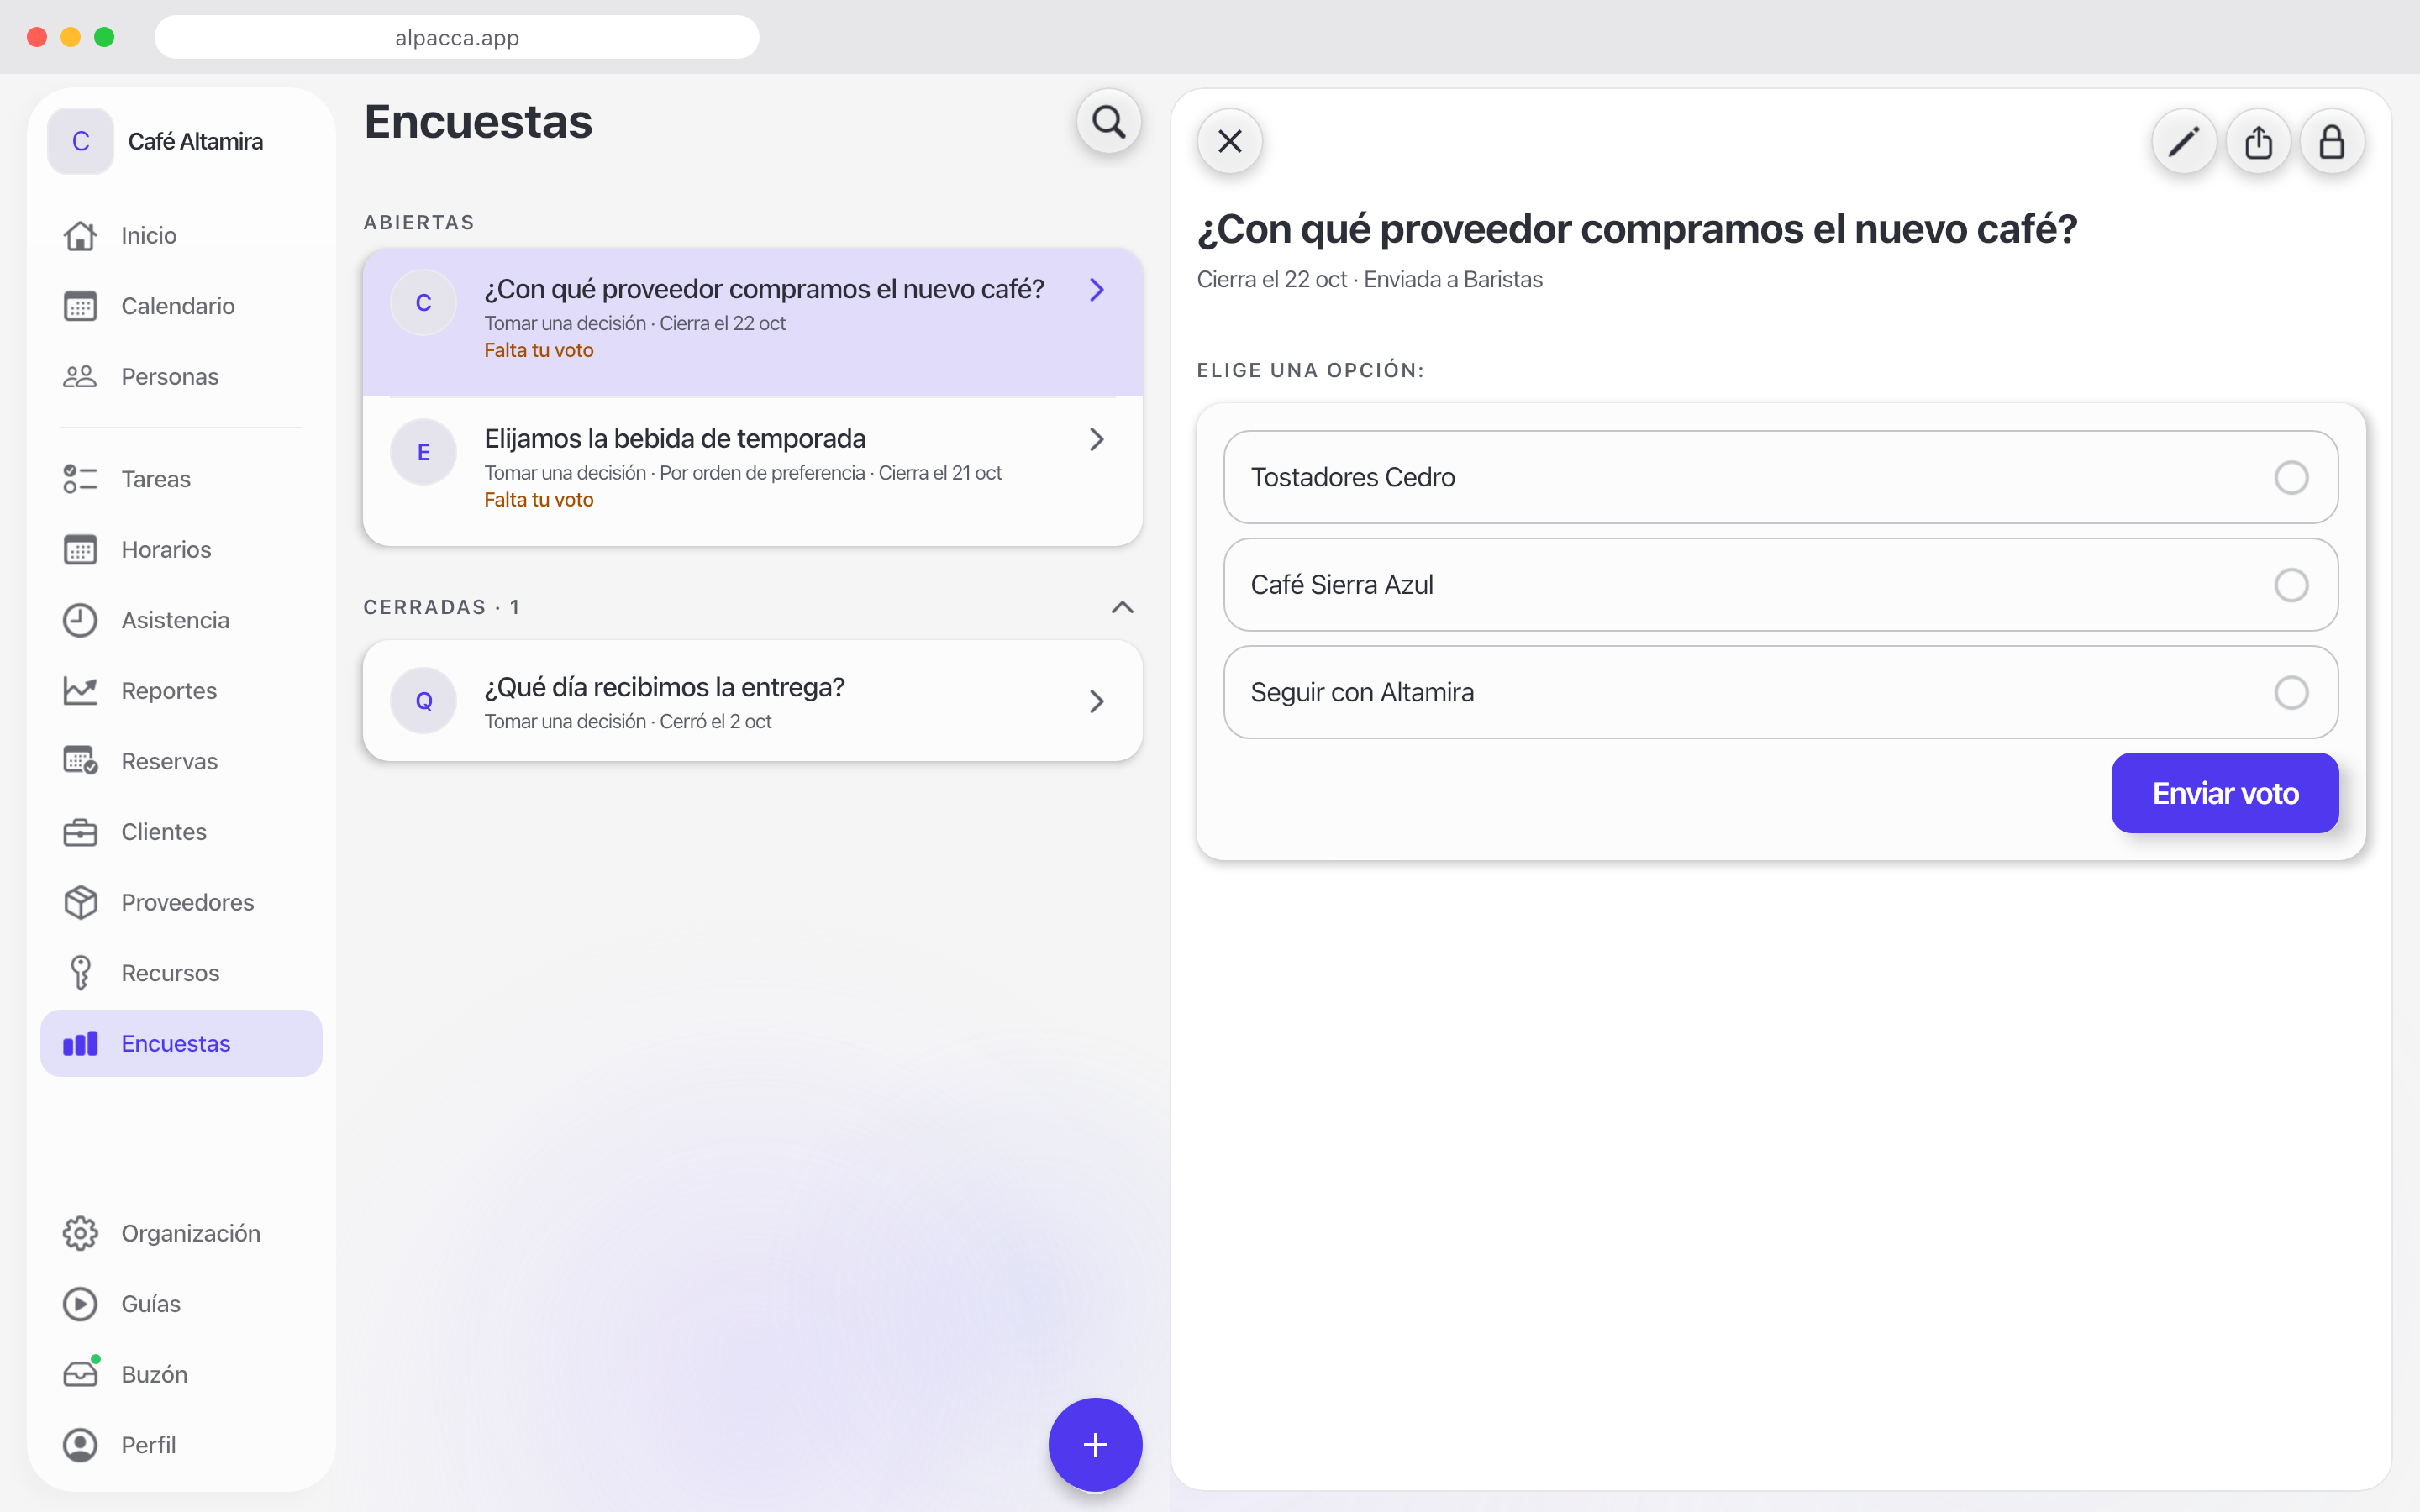Open Asistencia in the sidebar
Viewport: 2420px width, 1512px height.
point(181,620)
